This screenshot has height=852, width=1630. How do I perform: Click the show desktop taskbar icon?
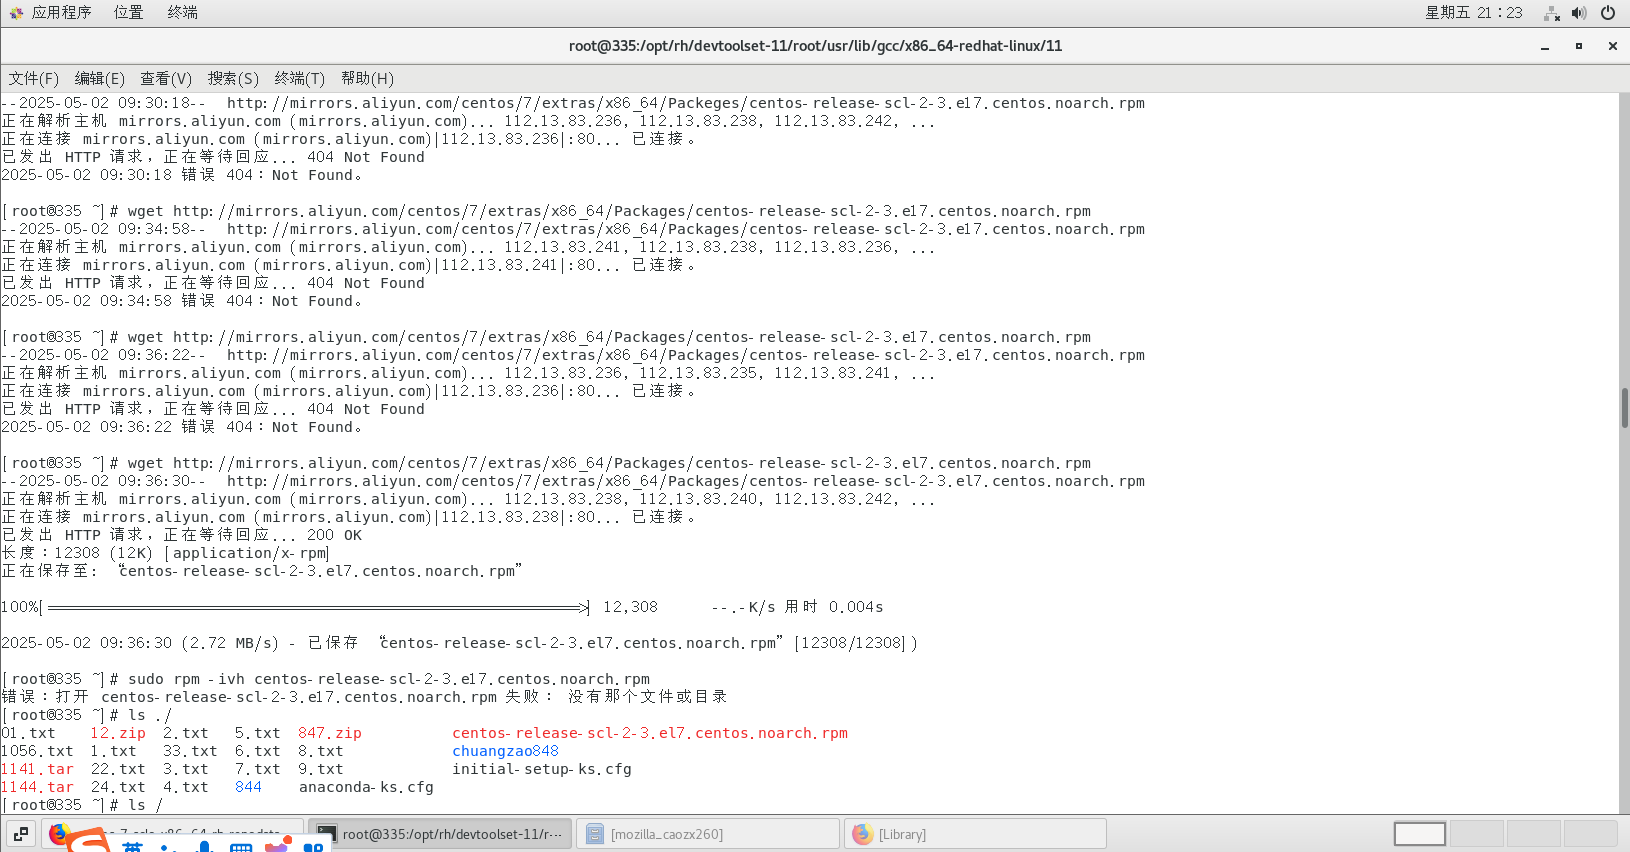[21, 833]
